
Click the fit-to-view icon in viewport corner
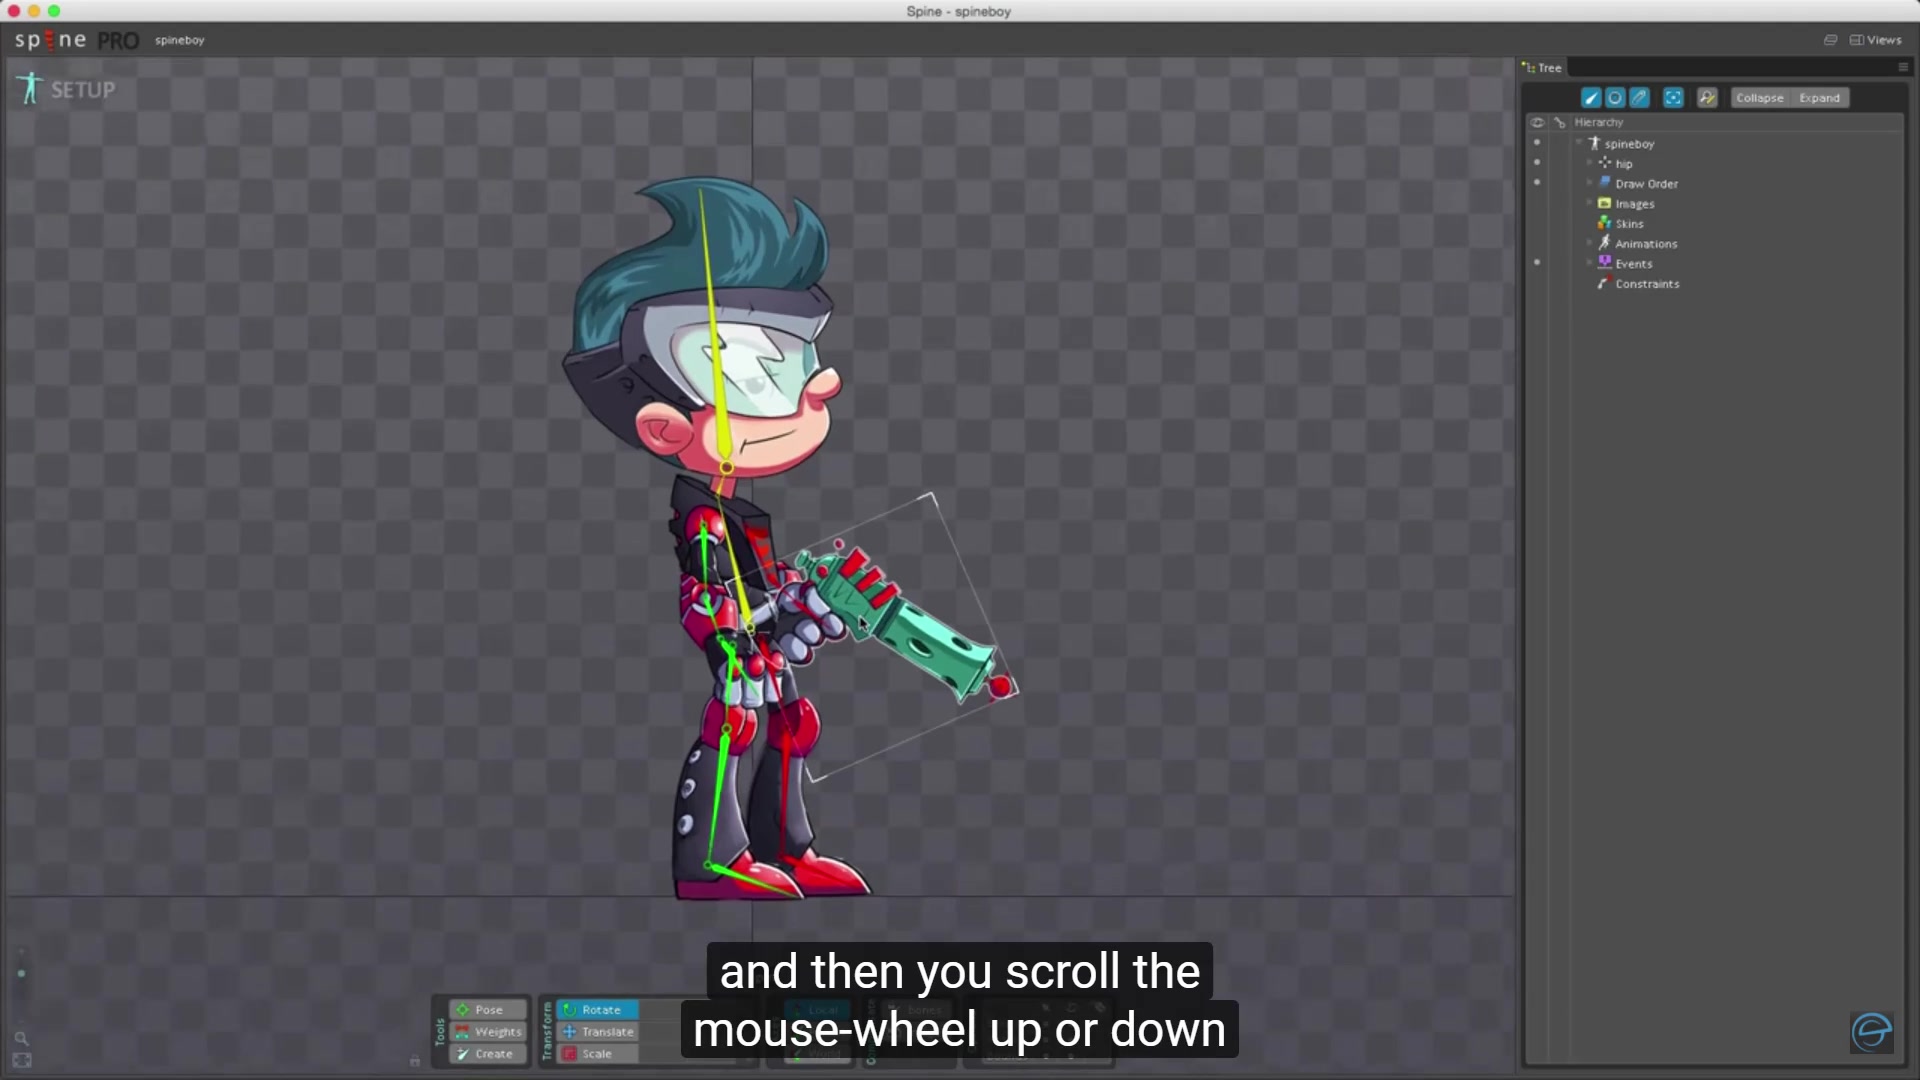(x=21, y=1060)
